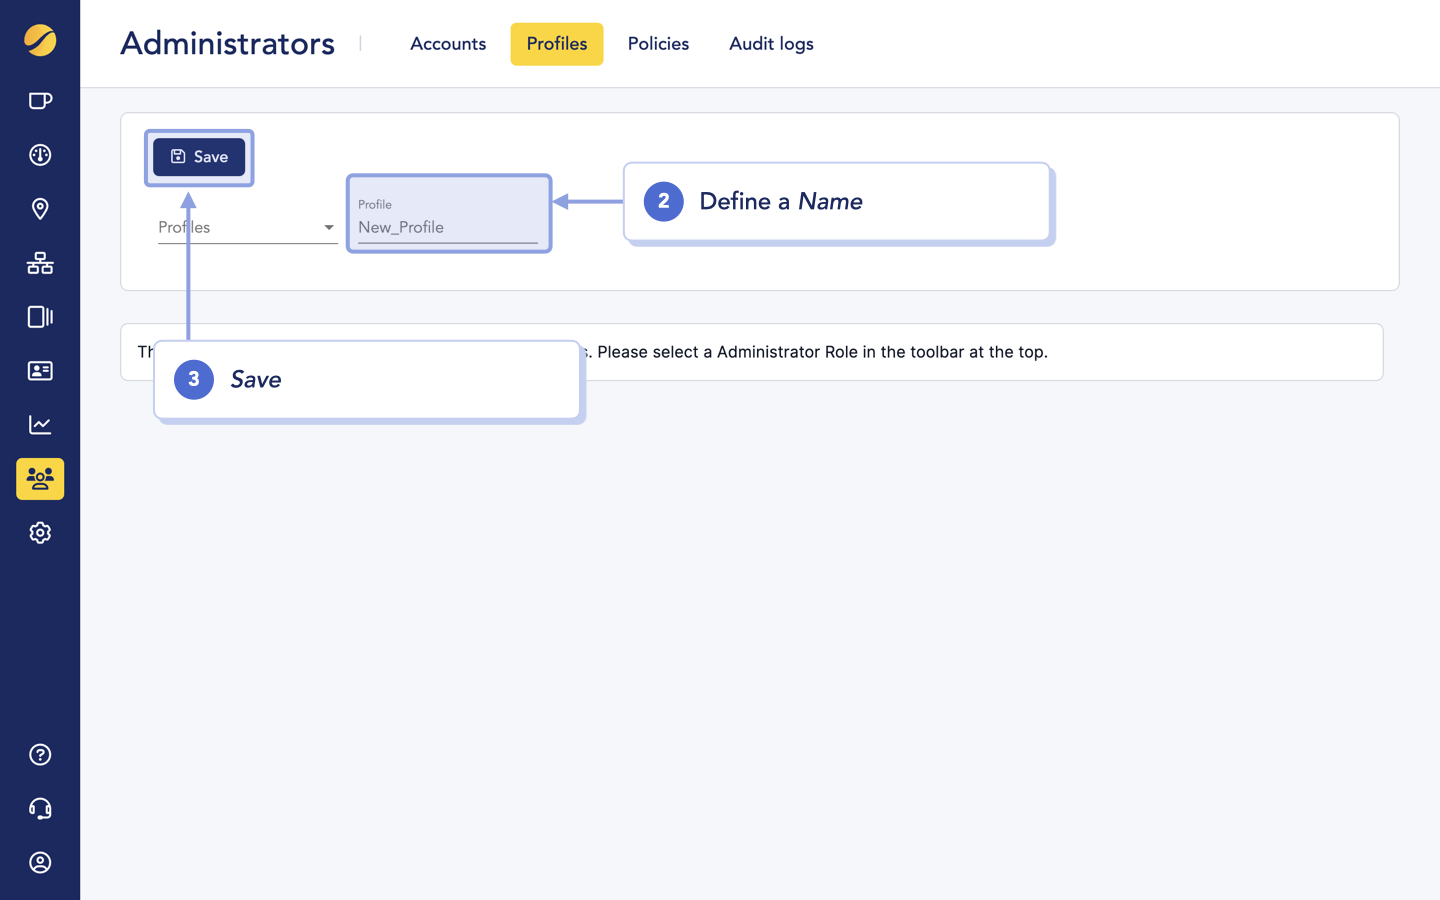Image resolution: width=1440 pixels, height=900 pixels.
Task: Open the settings gear icon
Action: 40,532
